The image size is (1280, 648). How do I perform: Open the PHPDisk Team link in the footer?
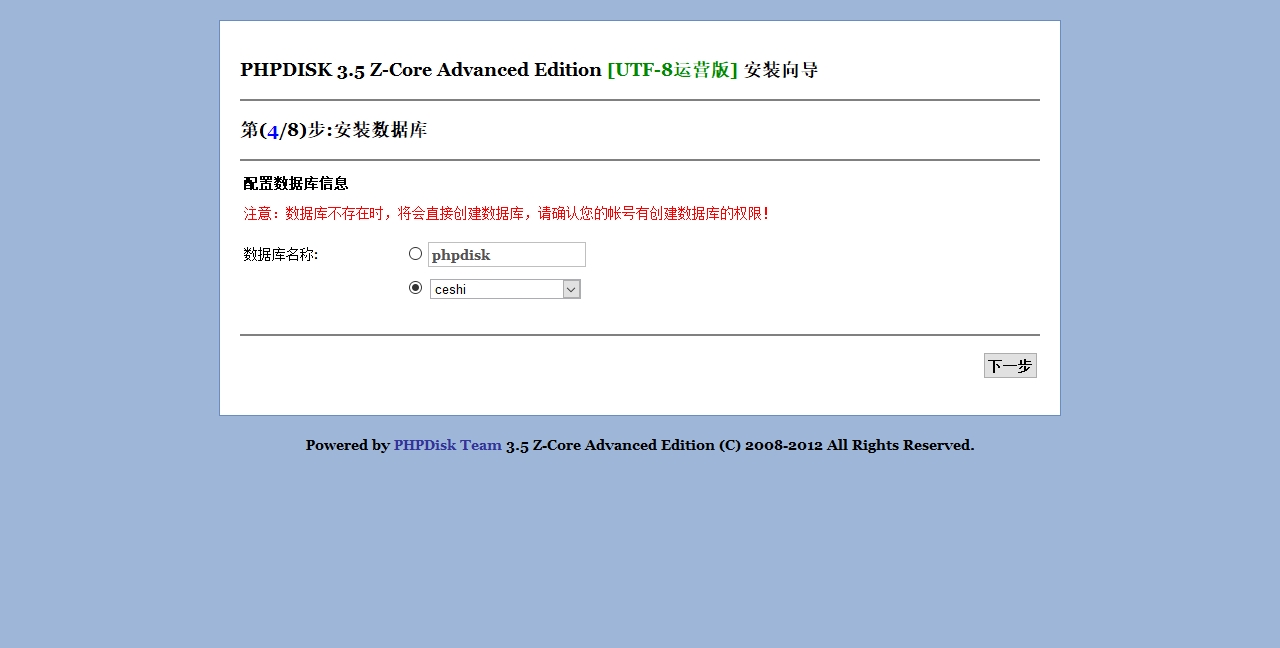tap(447, 445)
